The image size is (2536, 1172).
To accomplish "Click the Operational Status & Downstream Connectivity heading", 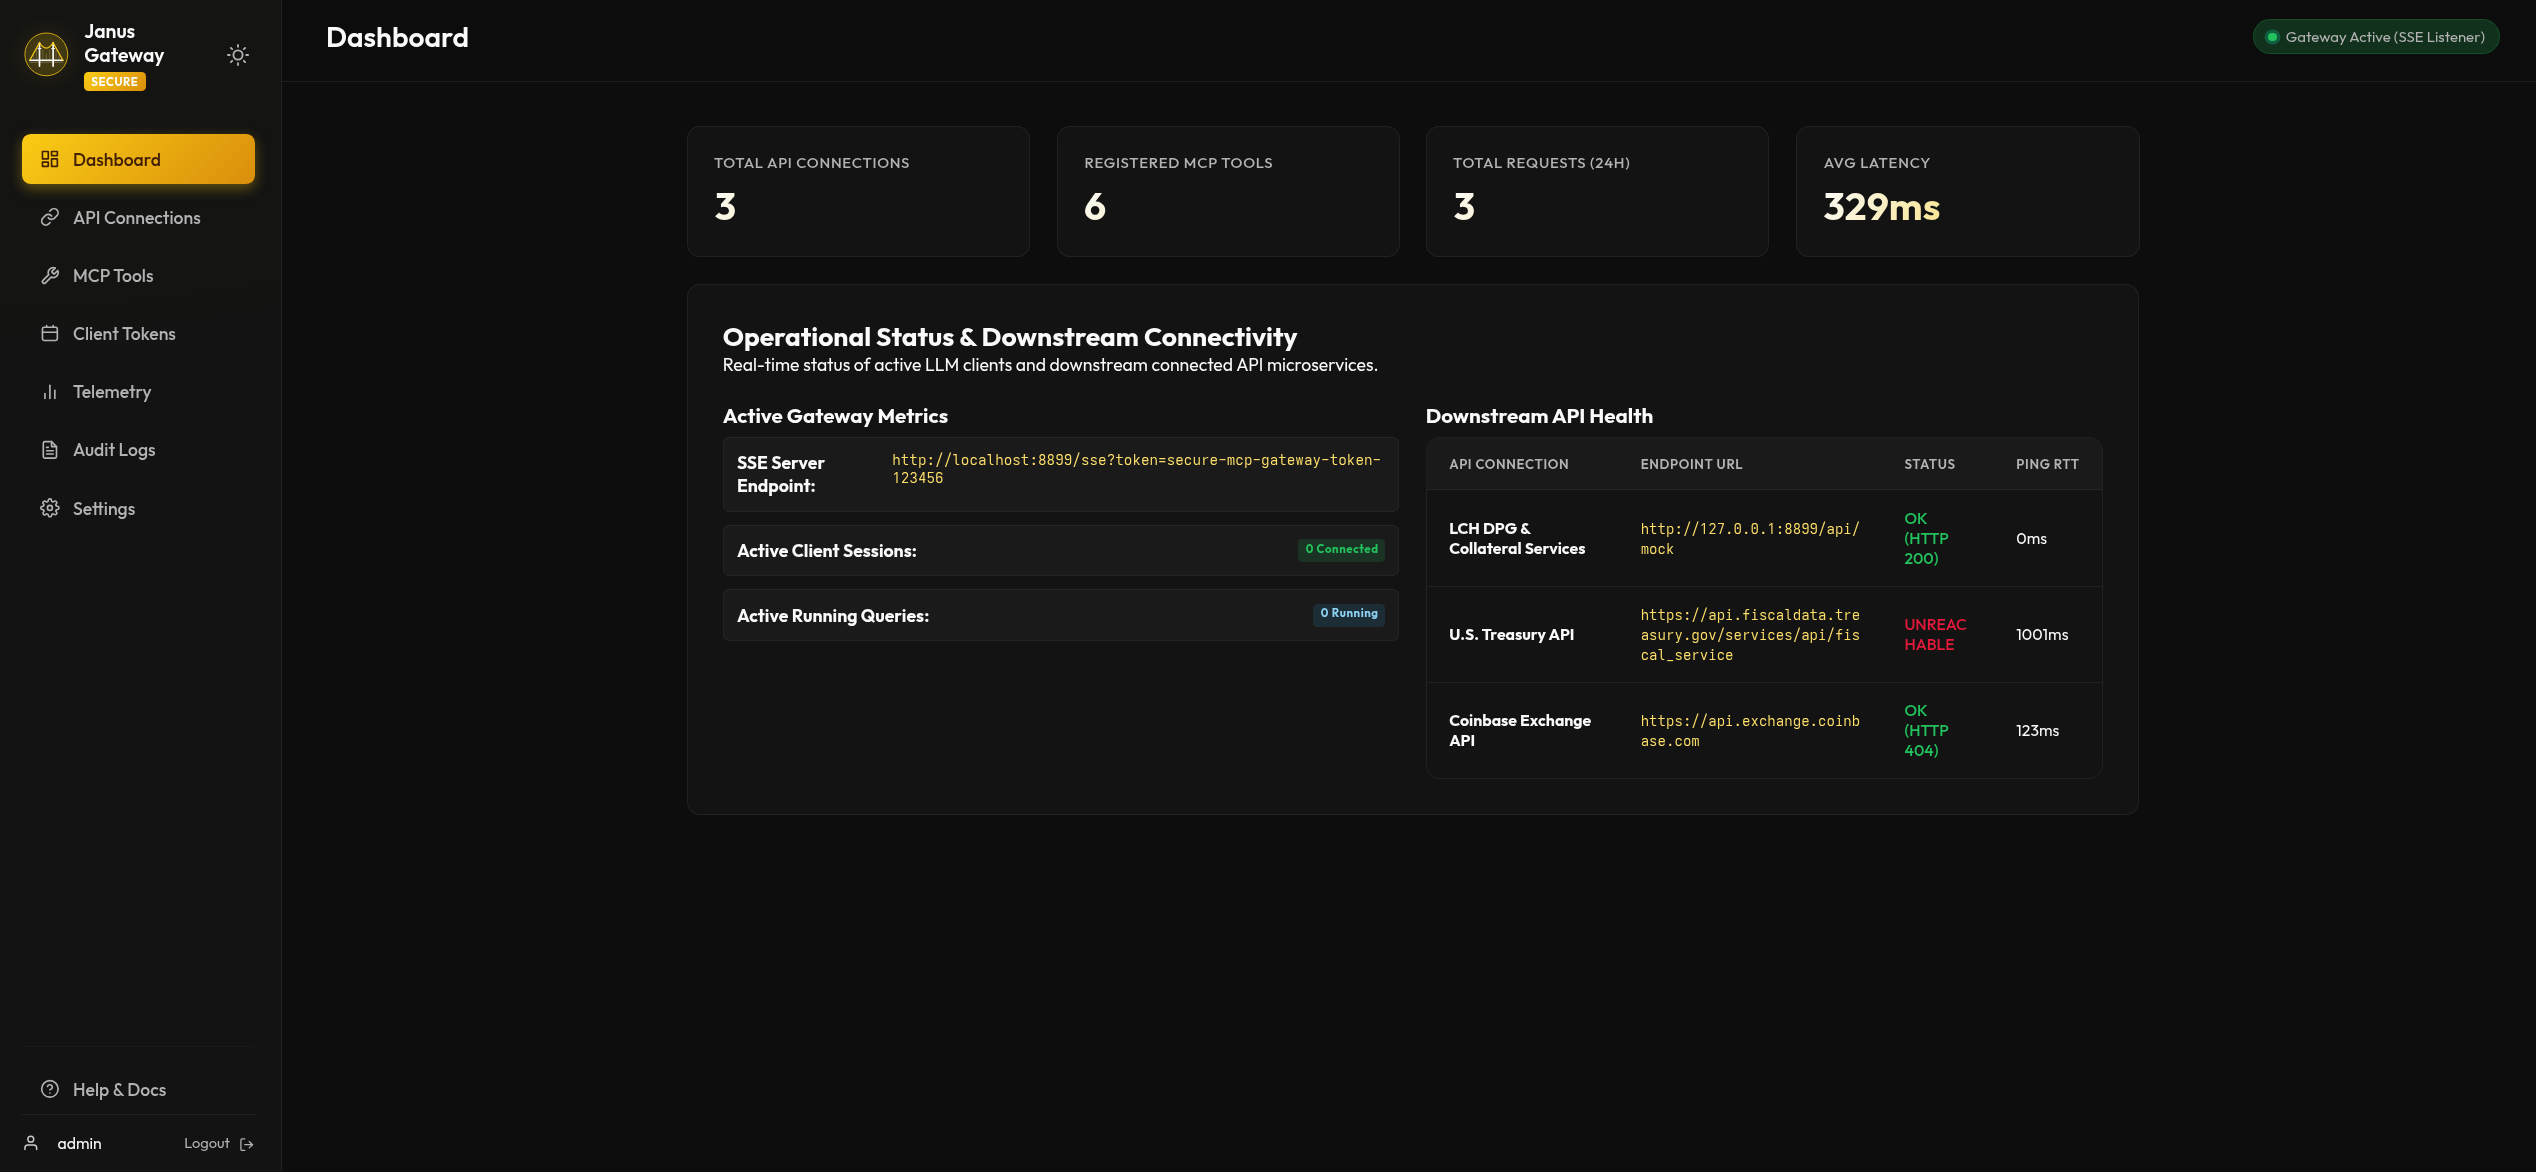I will (x=1010, y=337).
